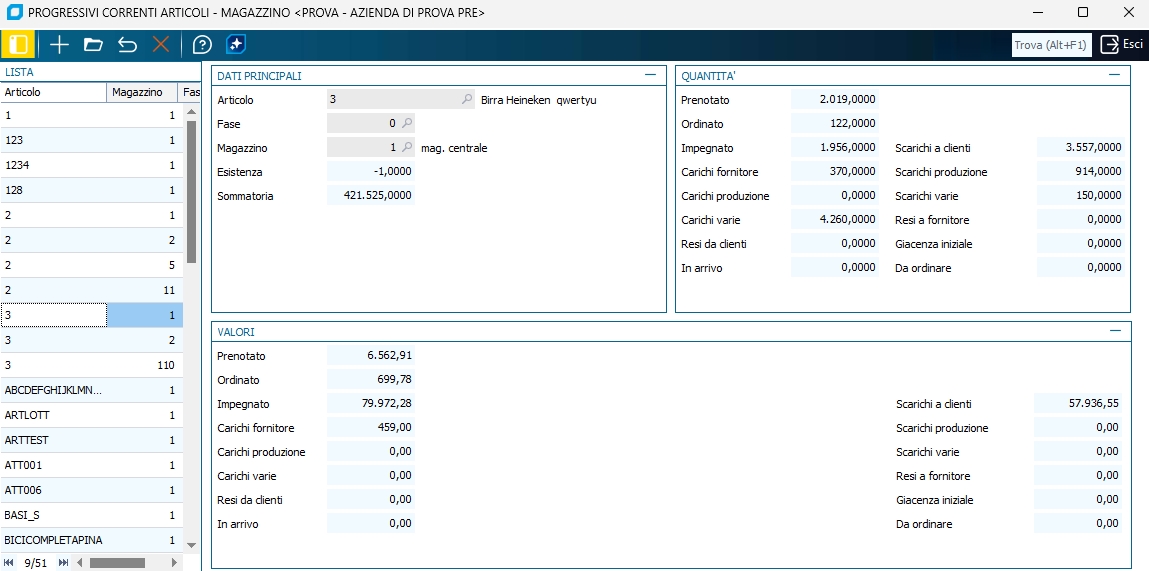
Task: Select the ABCDEFGHIJKLMN... list row
Action: 91,389
